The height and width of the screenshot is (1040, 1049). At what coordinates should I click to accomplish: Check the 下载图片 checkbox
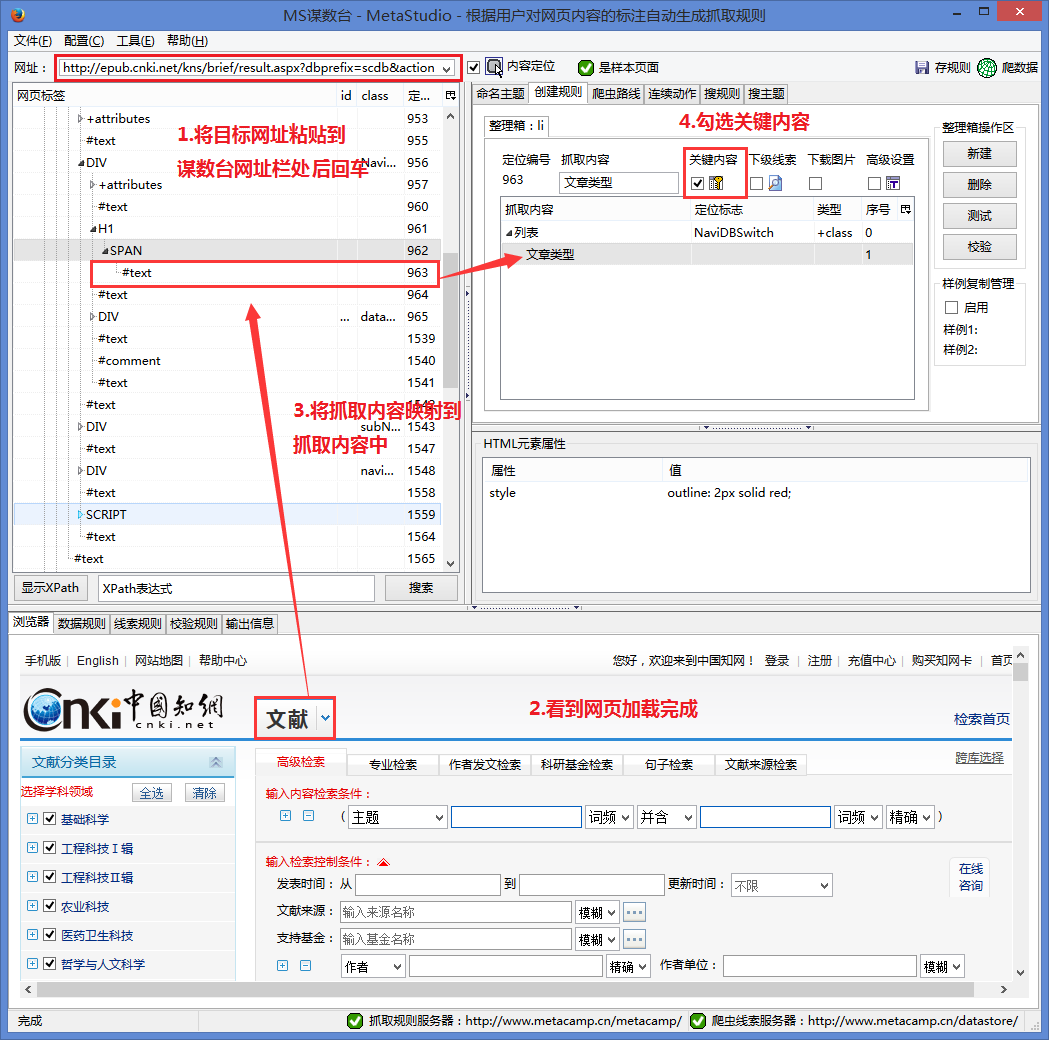coord(815,183)
